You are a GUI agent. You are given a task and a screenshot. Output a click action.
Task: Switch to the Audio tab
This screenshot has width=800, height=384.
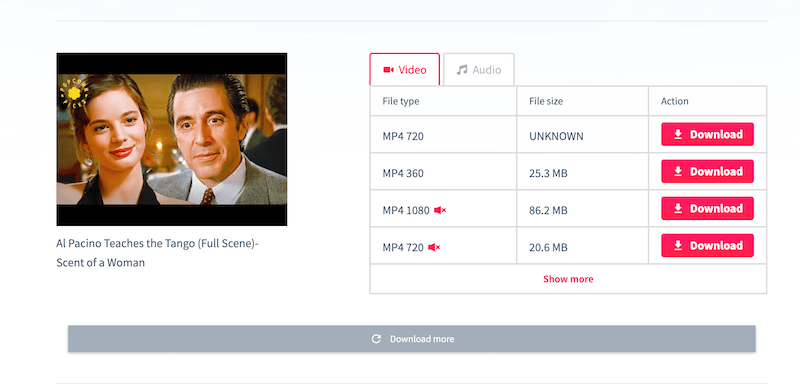[x=479, y=69]
